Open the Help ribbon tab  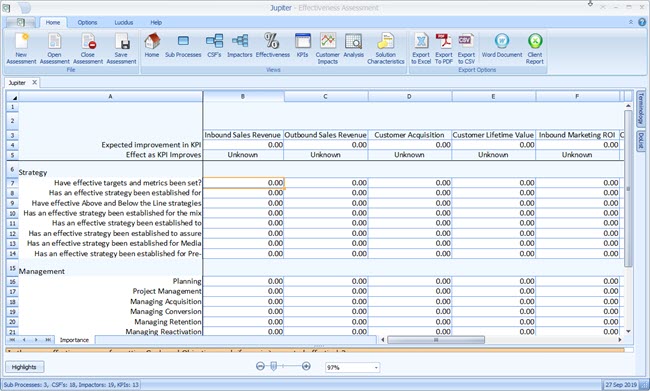[x=156, y=22]
